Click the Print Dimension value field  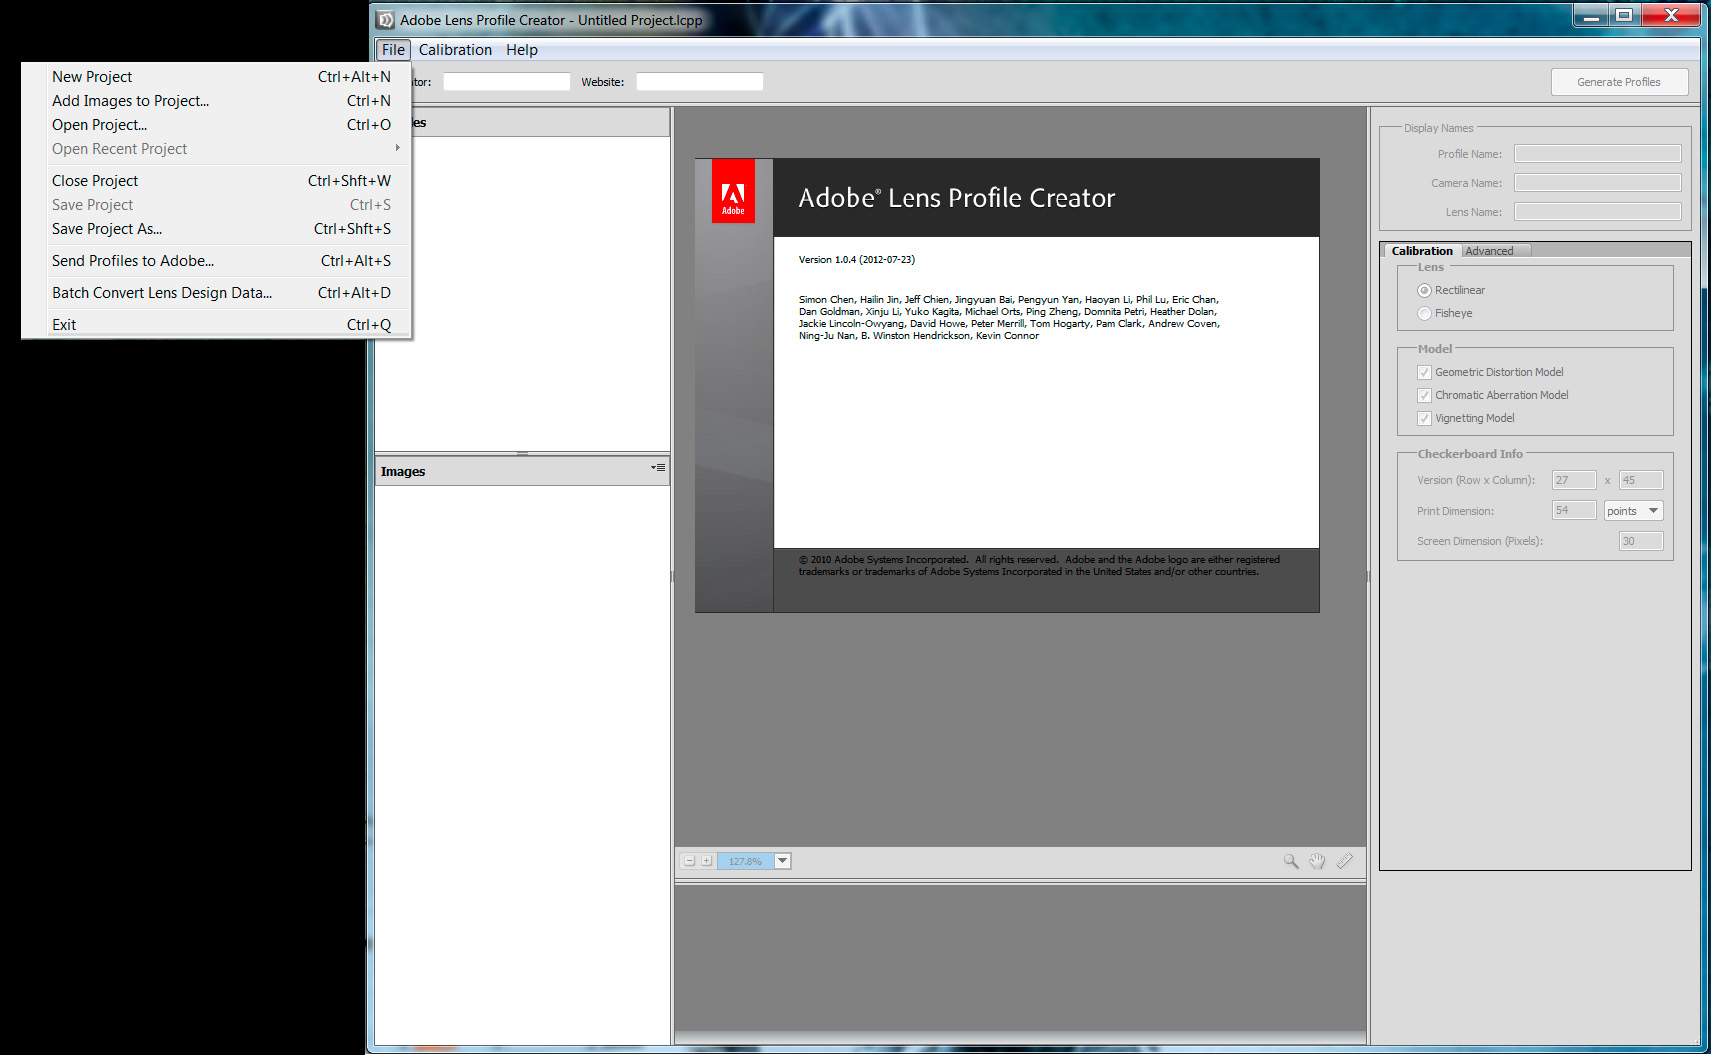click(x=1573, y=511)
